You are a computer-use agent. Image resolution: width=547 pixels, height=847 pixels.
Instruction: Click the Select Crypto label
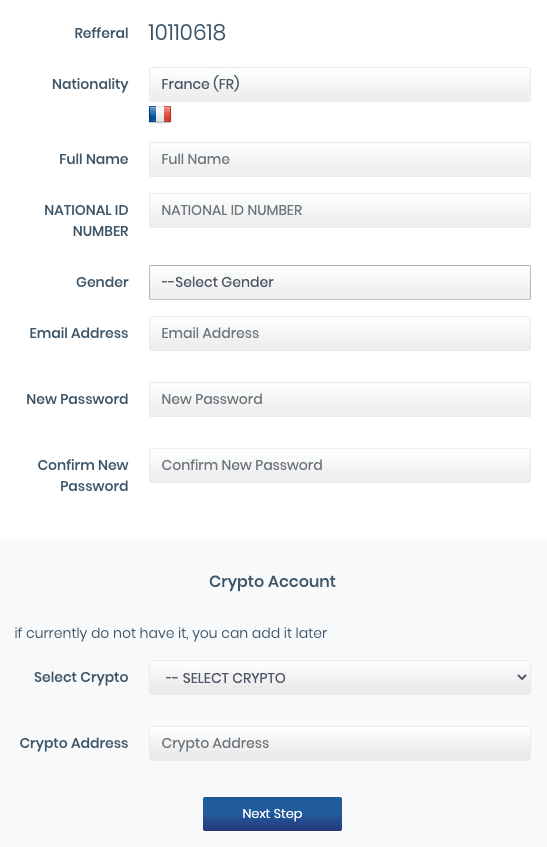[x=81, y=677]
